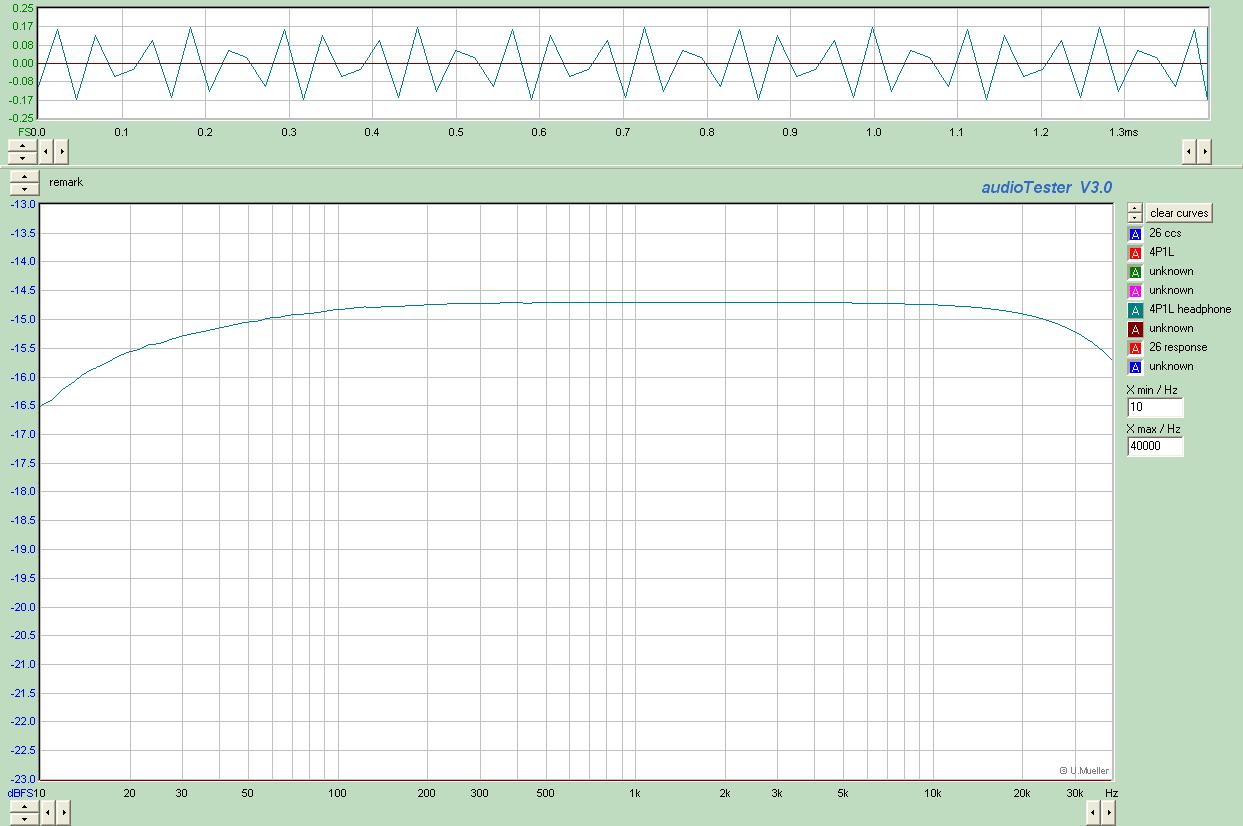Click the audioTester V3.0 title text
This screenshot has height=826, width=1243.
pyautogui.click(x=1046, y=187)
